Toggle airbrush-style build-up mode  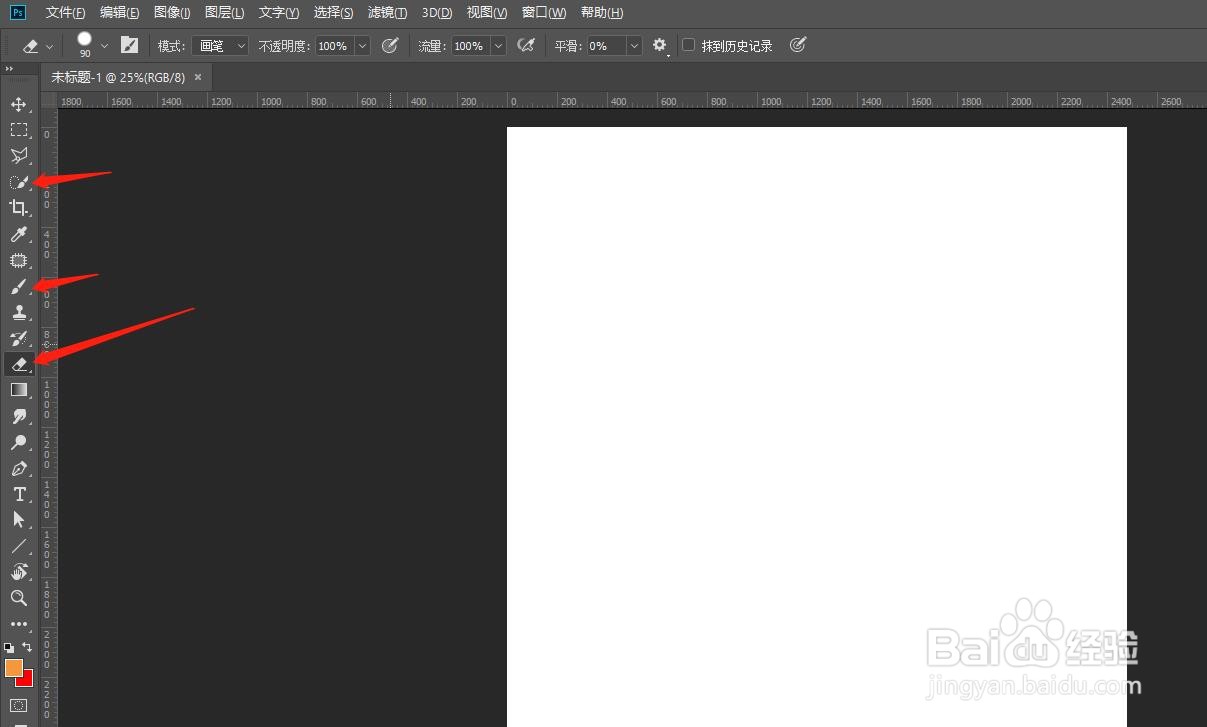point(526,45)
